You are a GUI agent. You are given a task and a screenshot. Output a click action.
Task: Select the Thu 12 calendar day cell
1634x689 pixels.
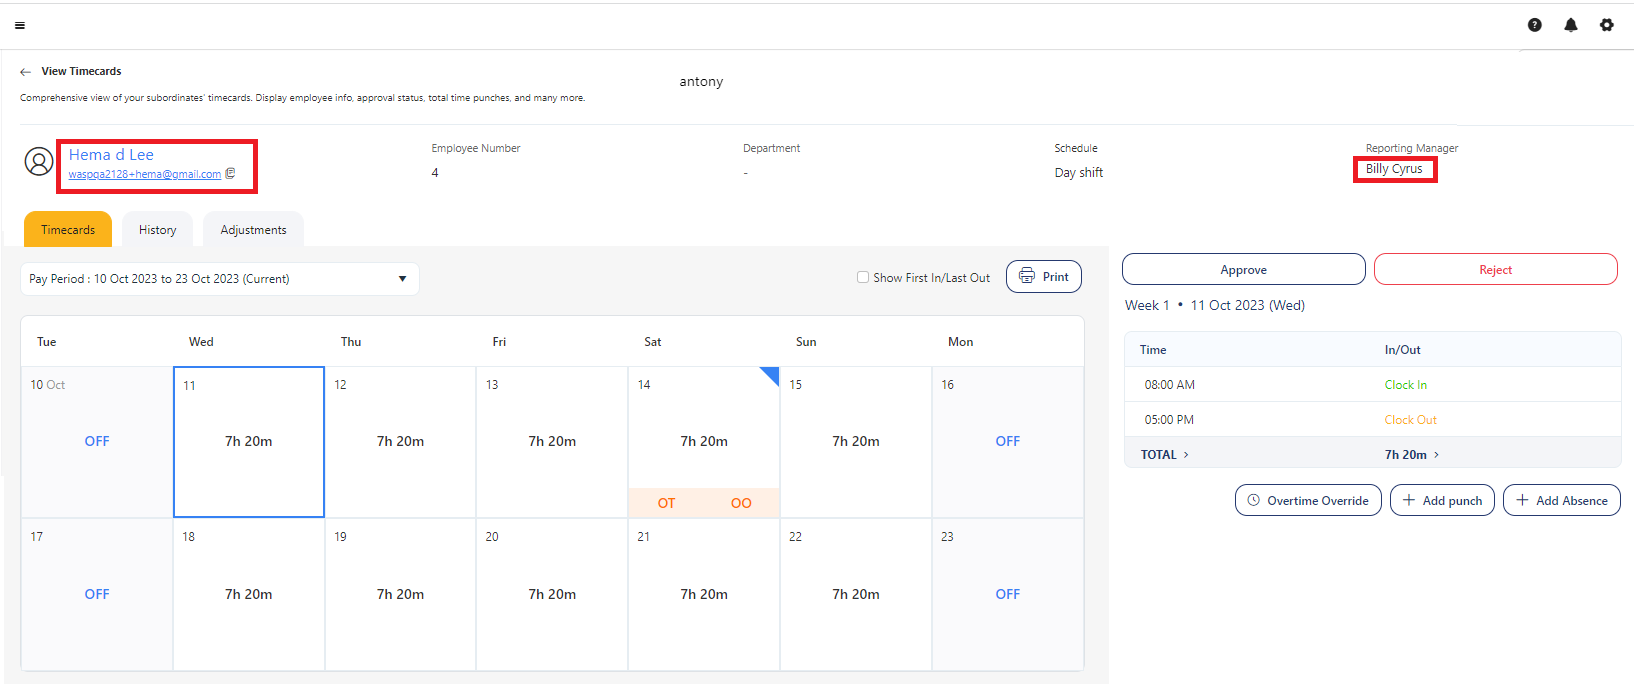tap(400, 442)
